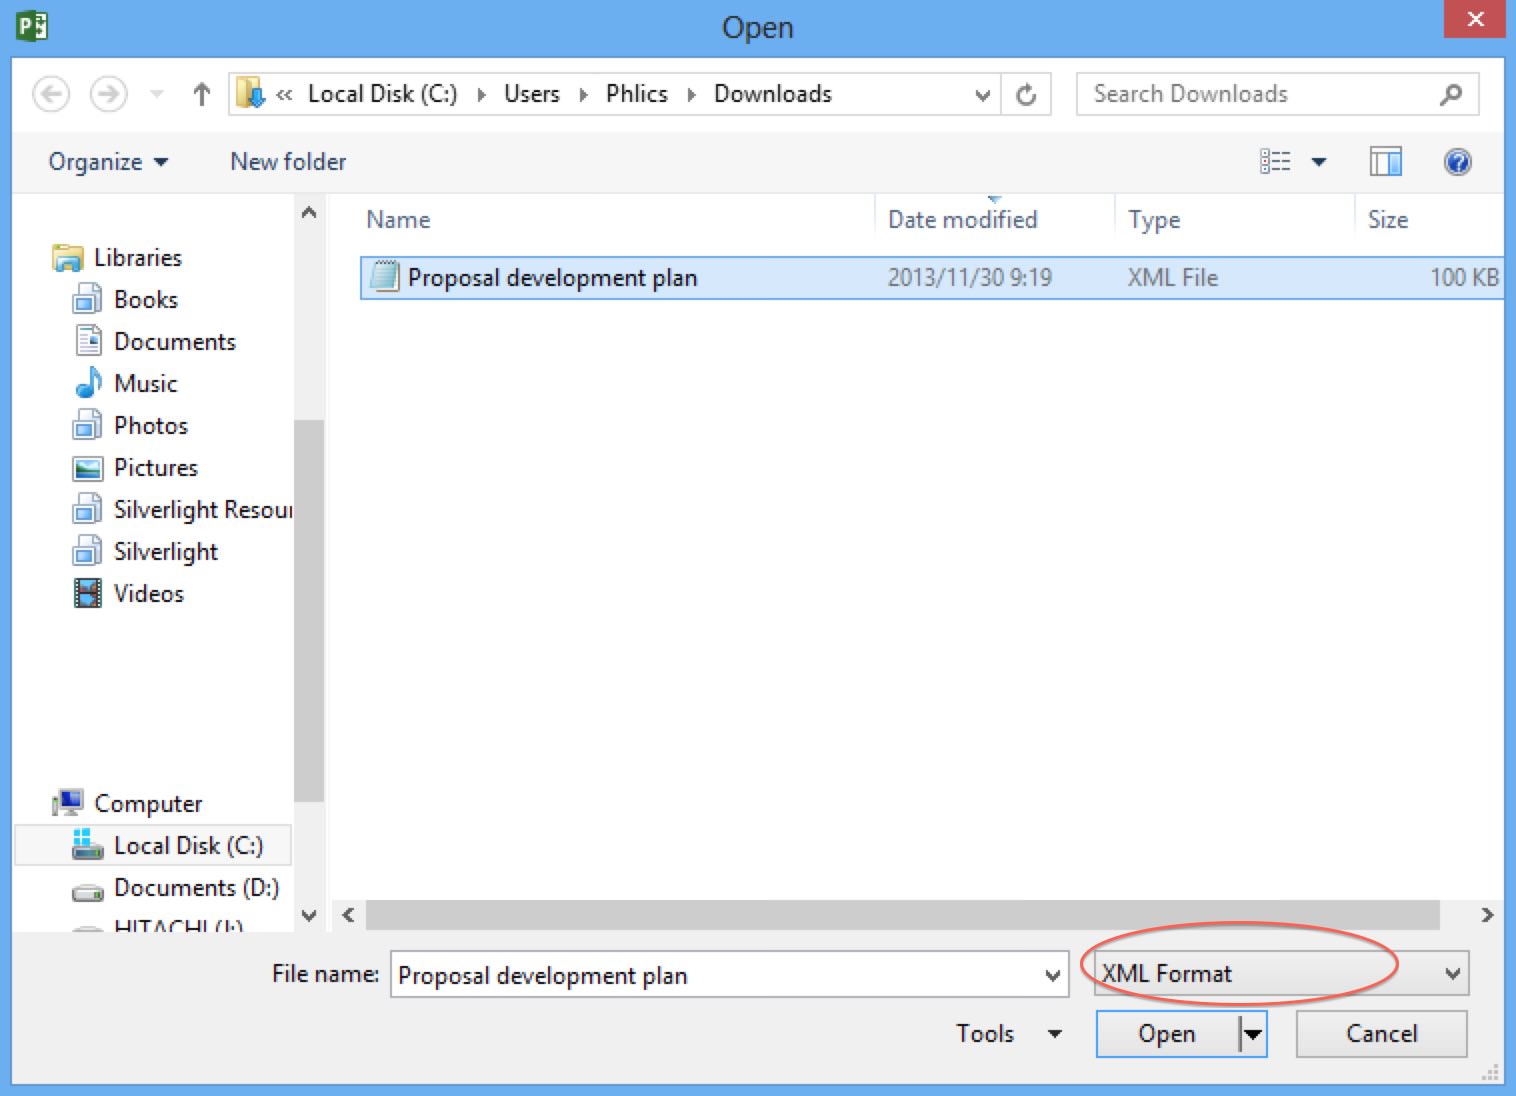Click the New folder button
This screenshot has width=1516, height=1096.
coord(288,162)
